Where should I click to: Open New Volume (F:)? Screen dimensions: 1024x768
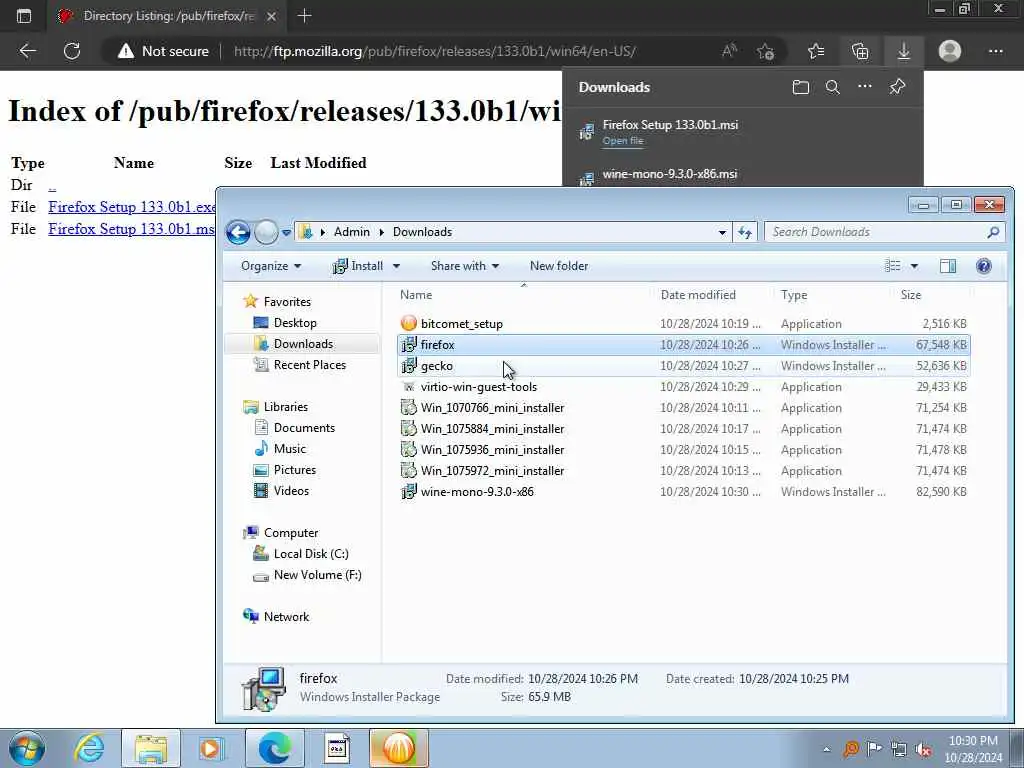tap(317, 575)
